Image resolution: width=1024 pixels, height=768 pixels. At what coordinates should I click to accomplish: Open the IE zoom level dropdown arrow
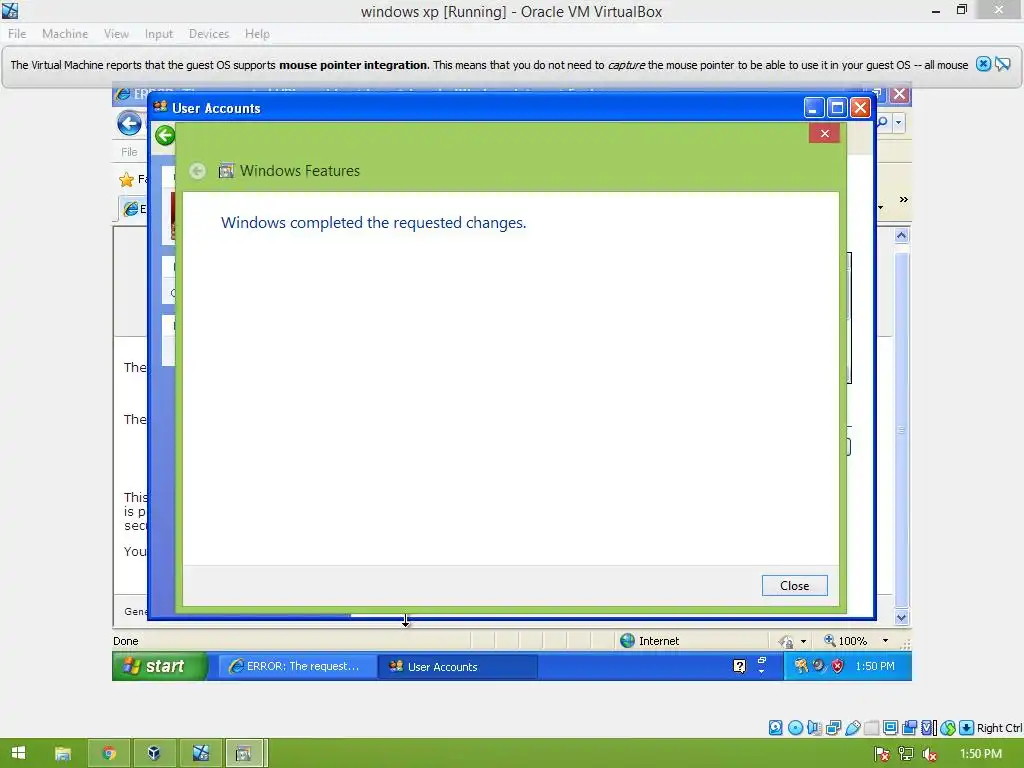(886, 641)
